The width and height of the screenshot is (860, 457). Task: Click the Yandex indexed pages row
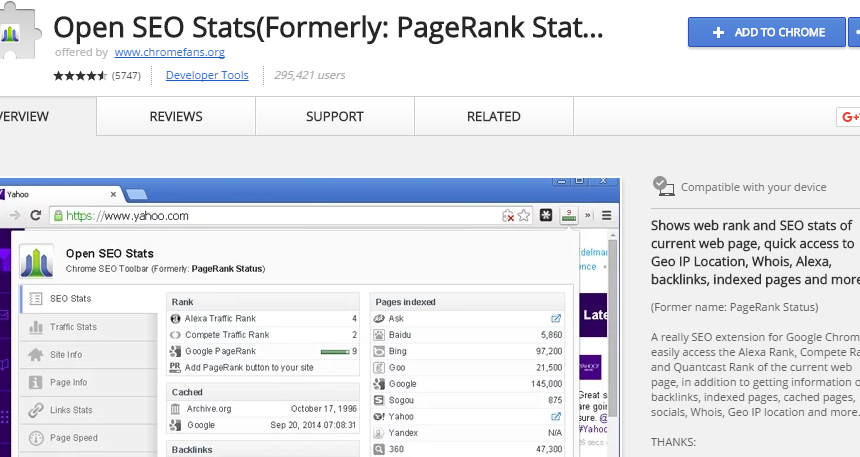coord(468,433)
